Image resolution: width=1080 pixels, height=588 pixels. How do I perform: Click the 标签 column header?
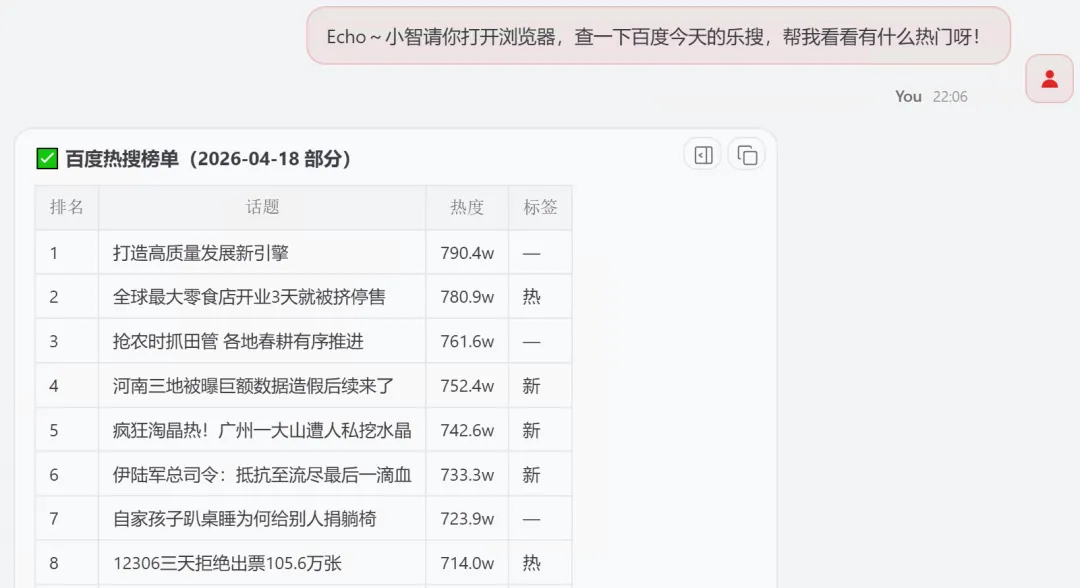(540, 207)
